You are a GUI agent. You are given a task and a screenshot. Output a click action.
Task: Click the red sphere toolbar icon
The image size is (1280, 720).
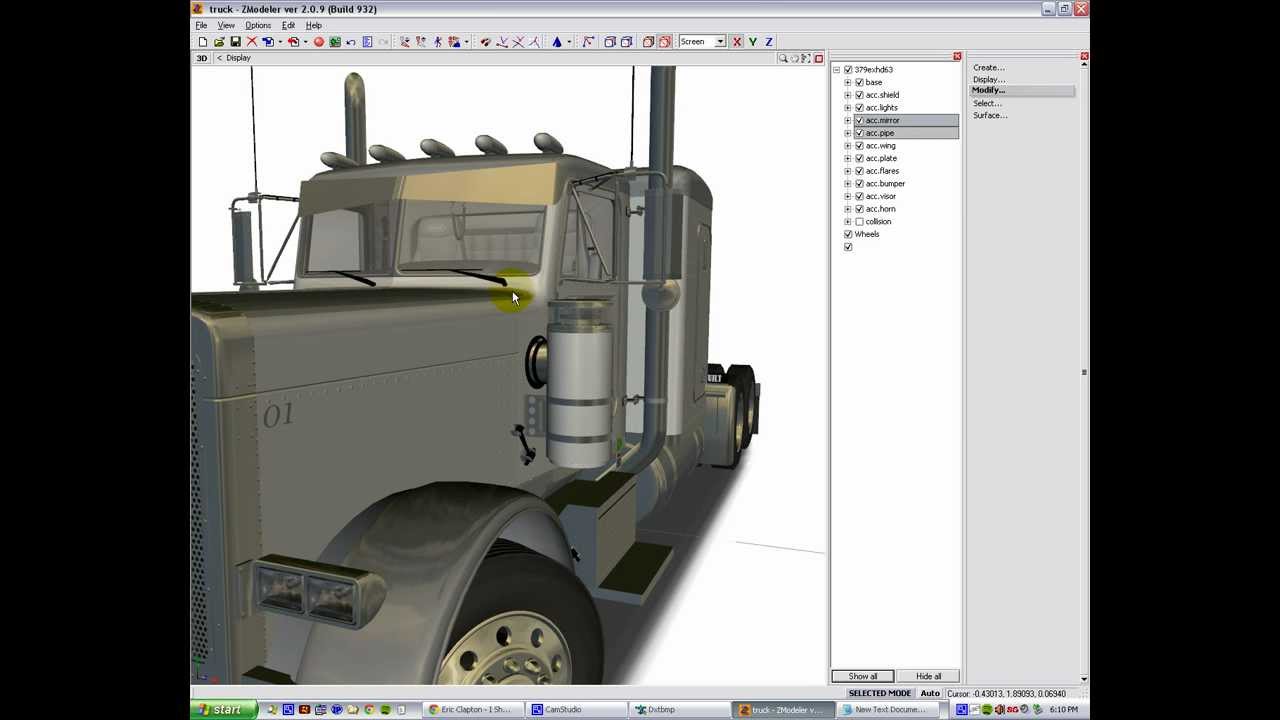coord(319,42)
